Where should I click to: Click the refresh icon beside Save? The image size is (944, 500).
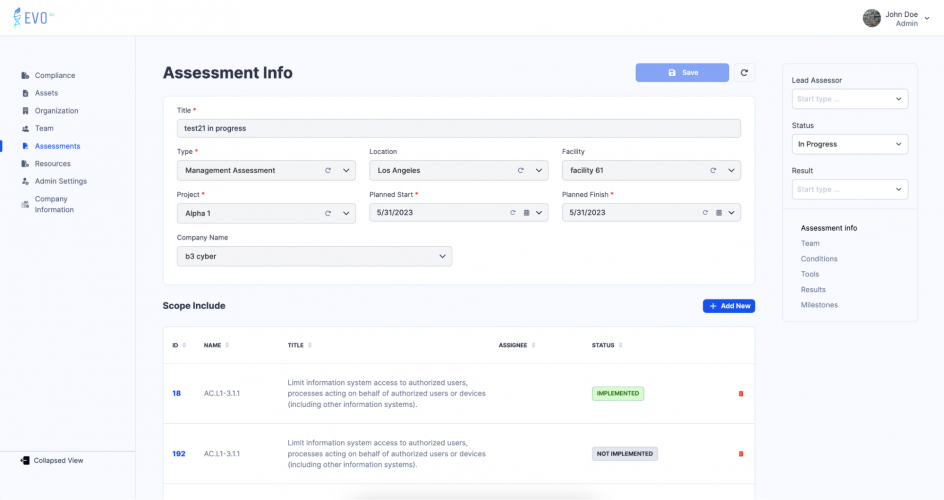(x=744, y=73)
